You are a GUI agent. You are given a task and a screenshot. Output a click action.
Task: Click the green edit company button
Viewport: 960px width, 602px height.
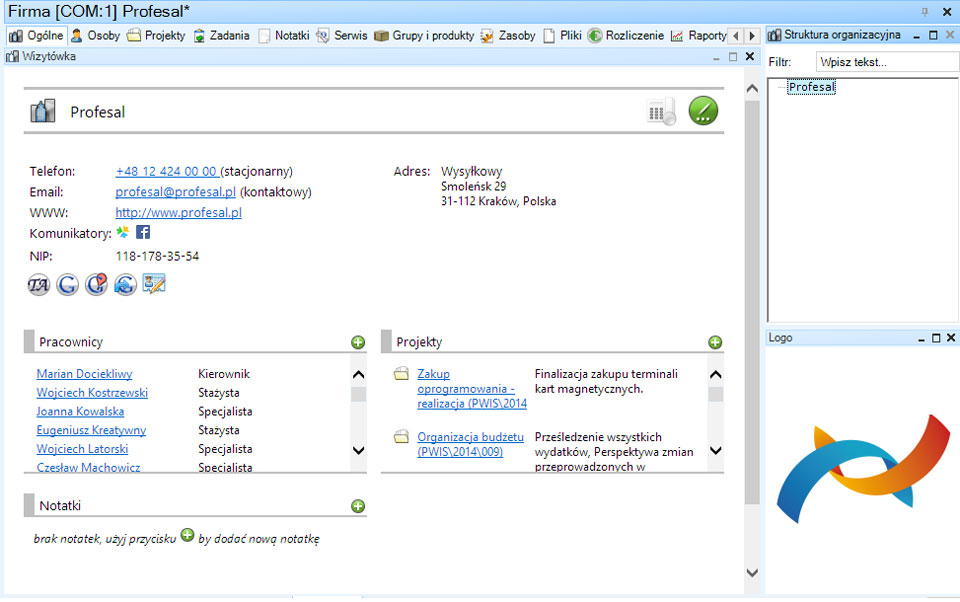(703, 111)
